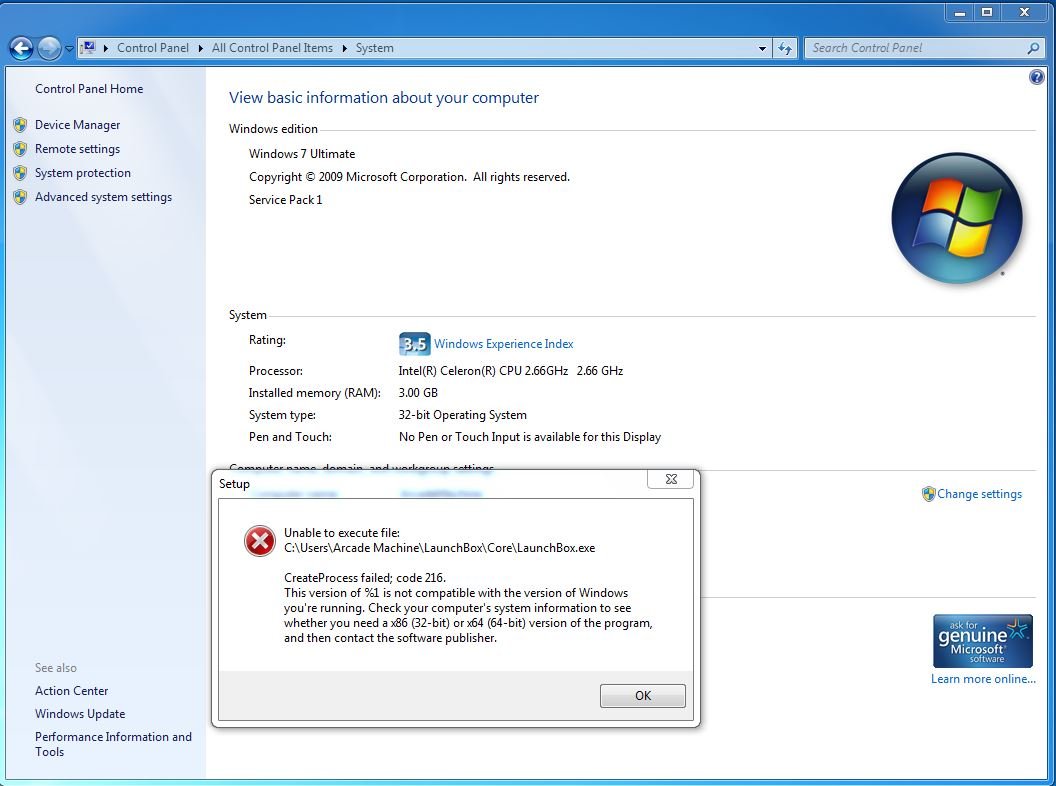Open Advanced system settings
This screenshot has height=786, width=1056.
103,197
